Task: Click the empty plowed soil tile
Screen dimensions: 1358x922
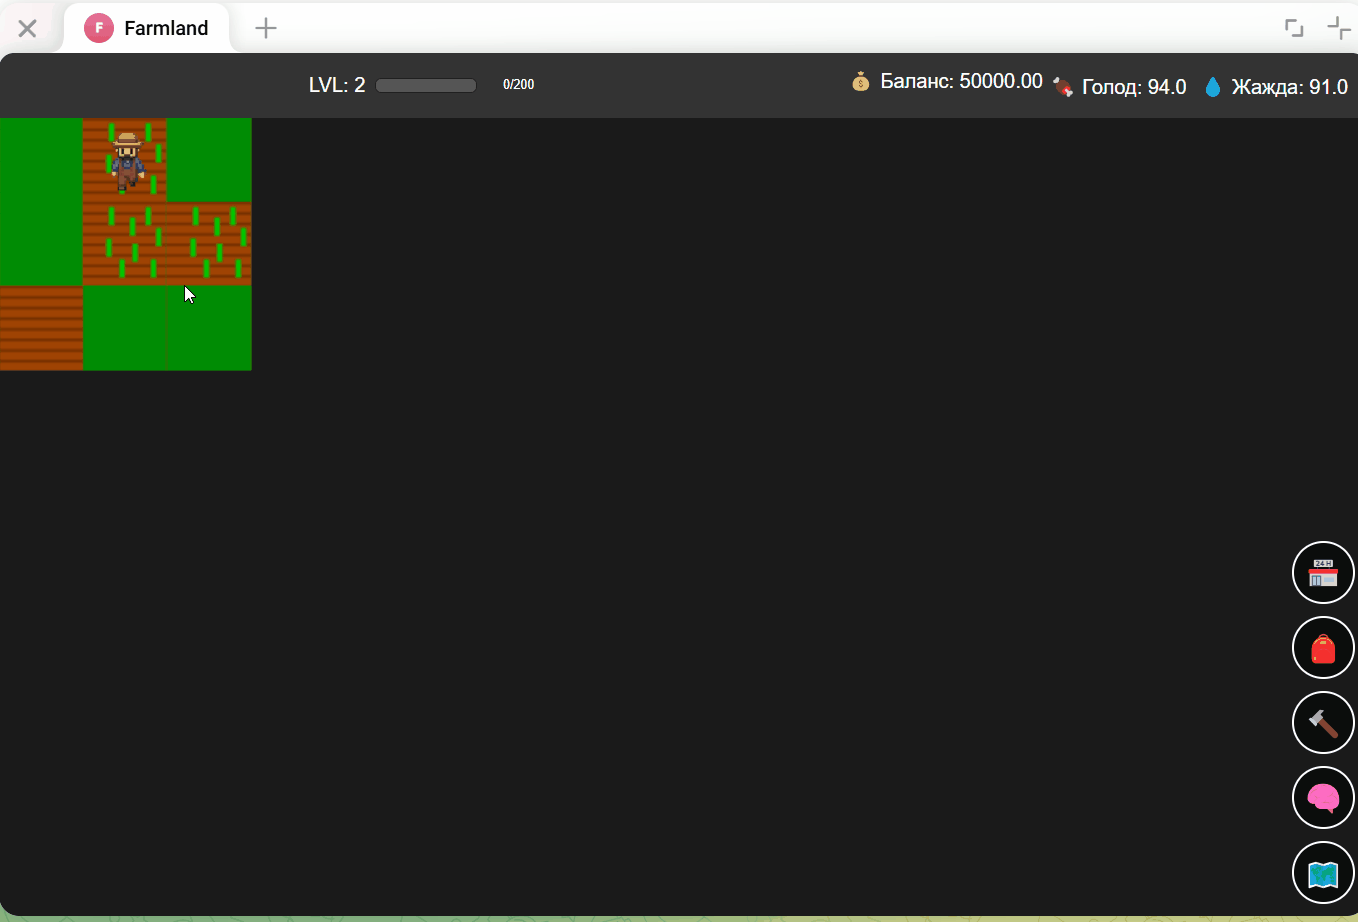Action: click(x=41, y=328)
